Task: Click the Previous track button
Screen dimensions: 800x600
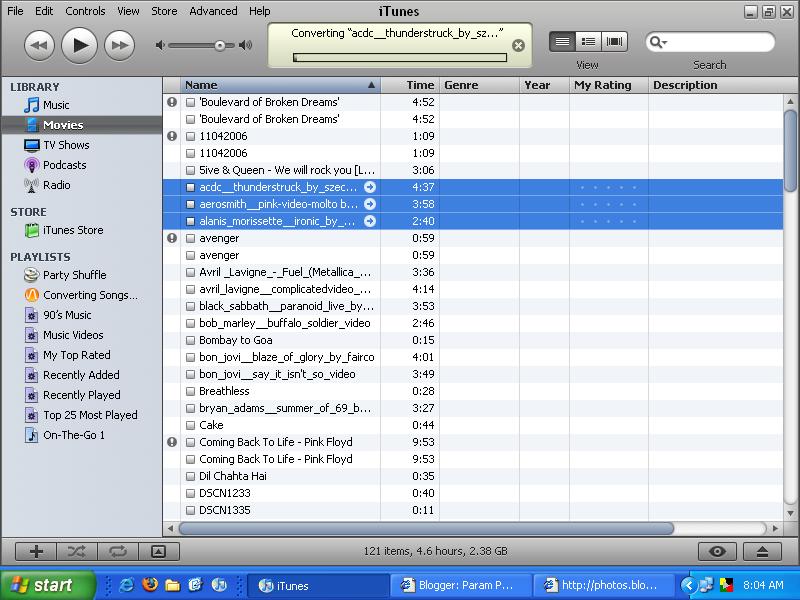Action: coord(39,45)
